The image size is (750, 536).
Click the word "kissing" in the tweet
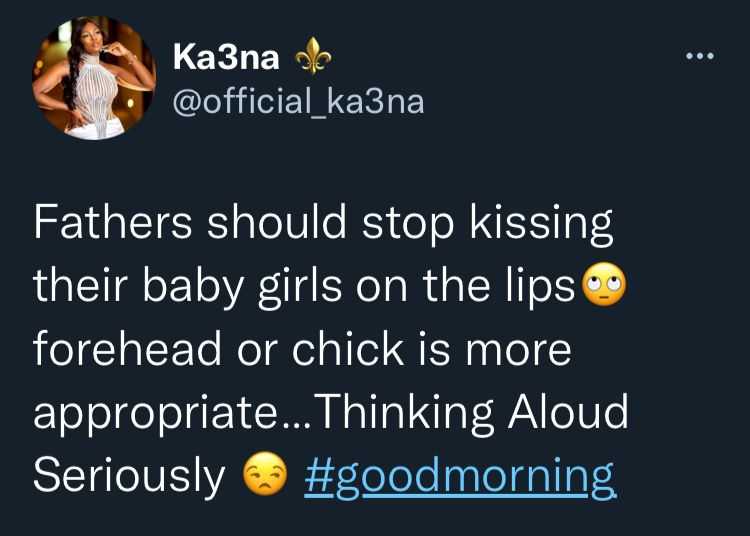click(541, 224)
